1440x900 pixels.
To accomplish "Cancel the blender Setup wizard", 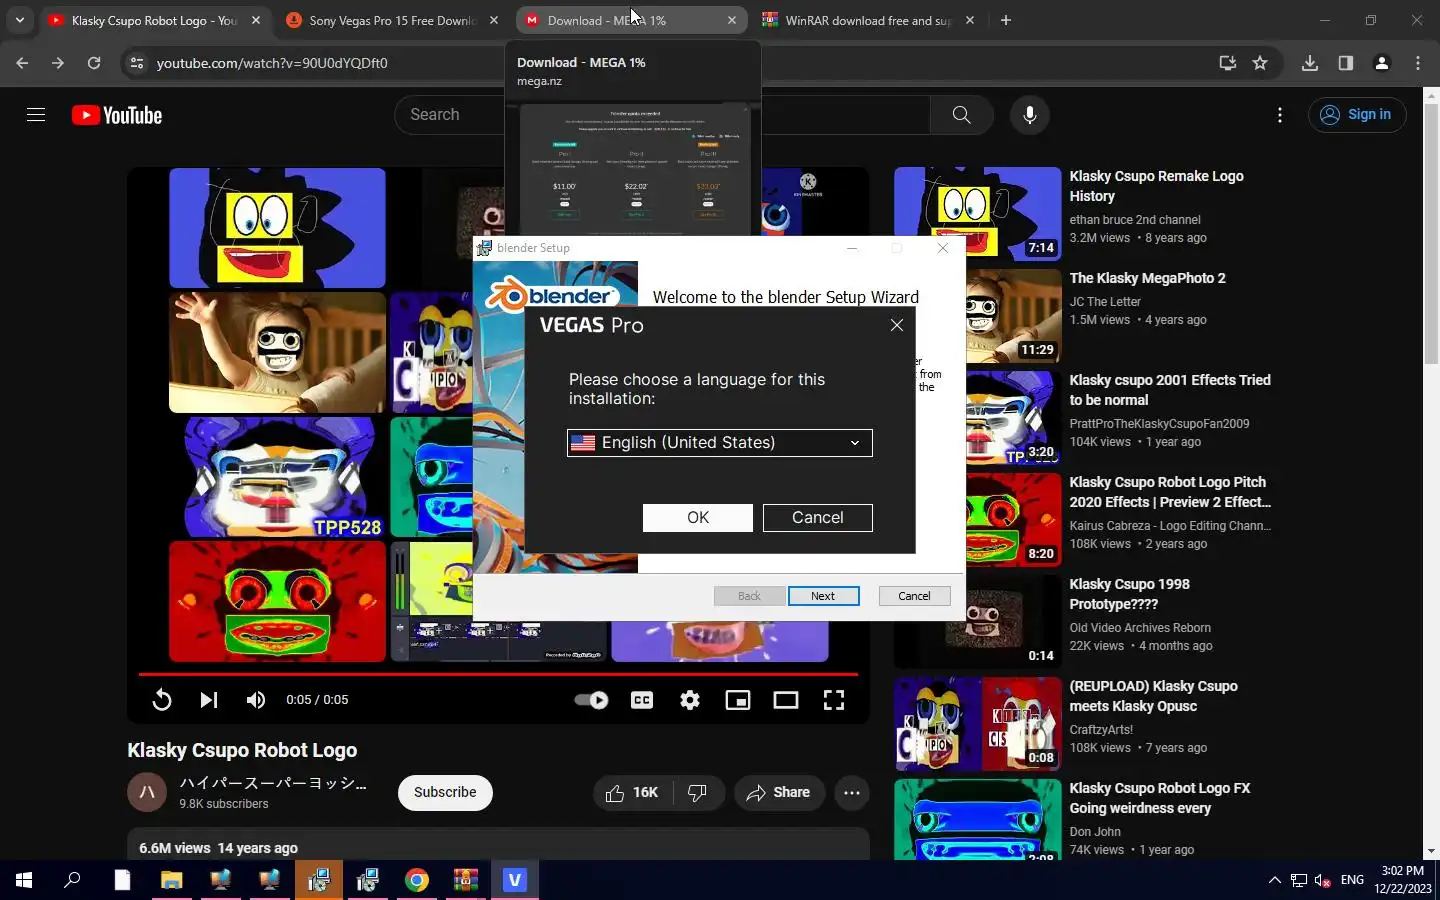I will tap(914, 596).
